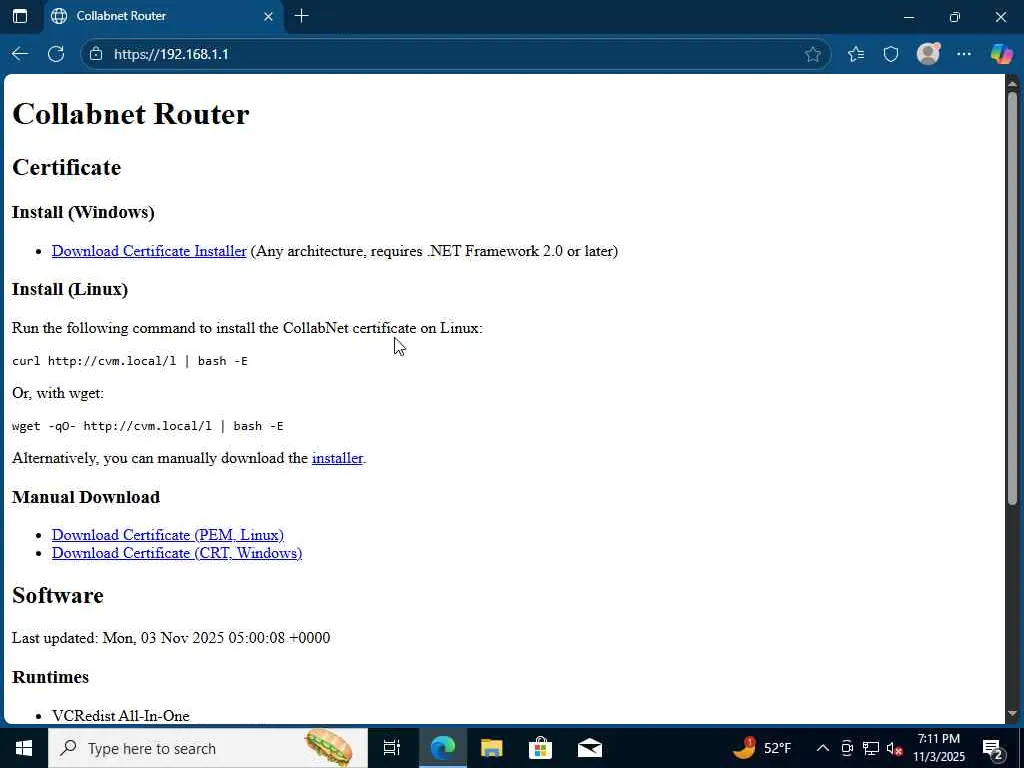
Task: Open Microsoft Edge from the taskbar
Action: click(x=442, y=748)
